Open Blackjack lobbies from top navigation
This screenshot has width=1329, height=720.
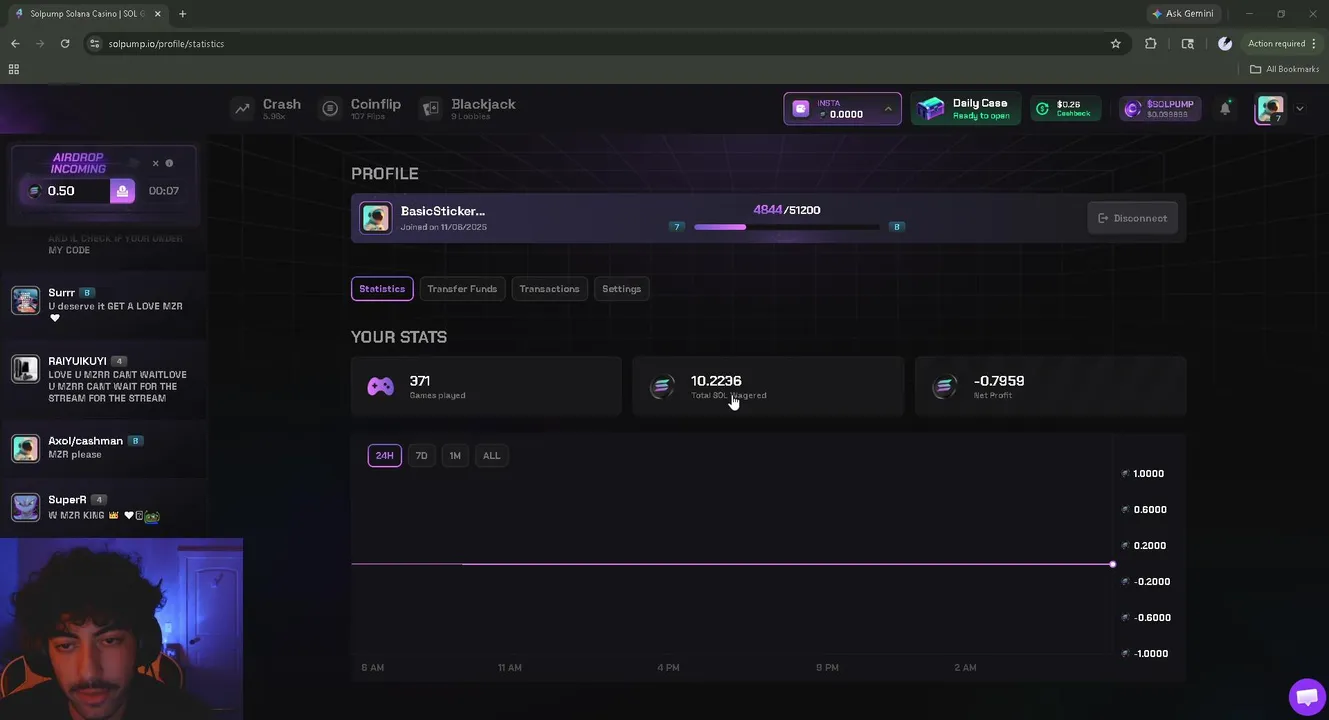tap(468, 108)
